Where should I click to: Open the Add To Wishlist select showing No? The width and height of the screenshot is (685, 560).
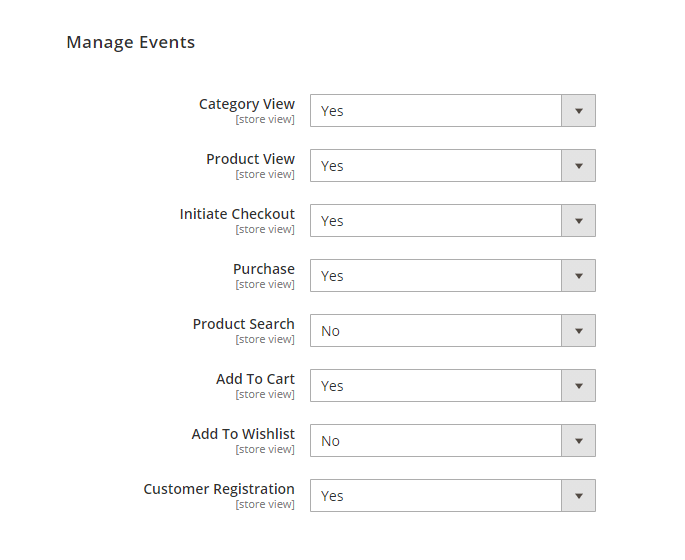click(436, 441)
